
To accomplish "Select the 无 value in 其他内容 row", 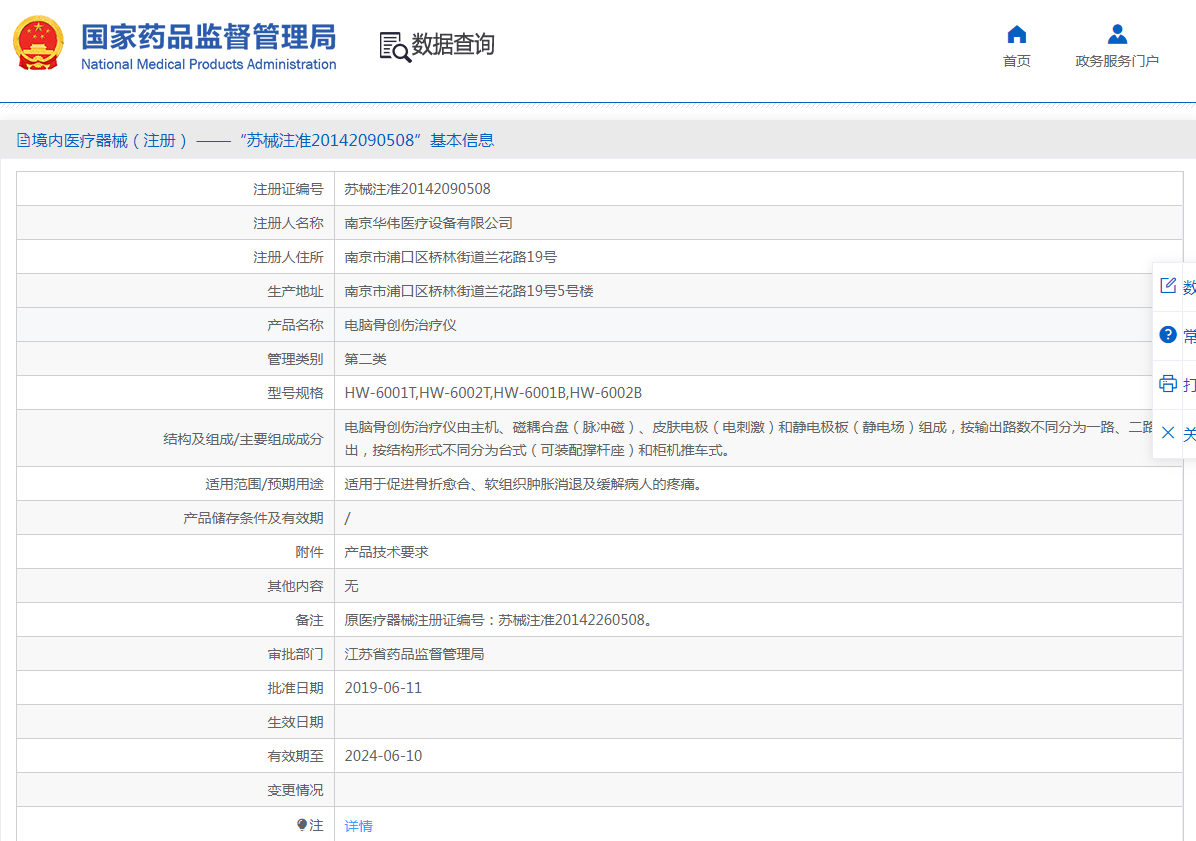I will point(351,586).
